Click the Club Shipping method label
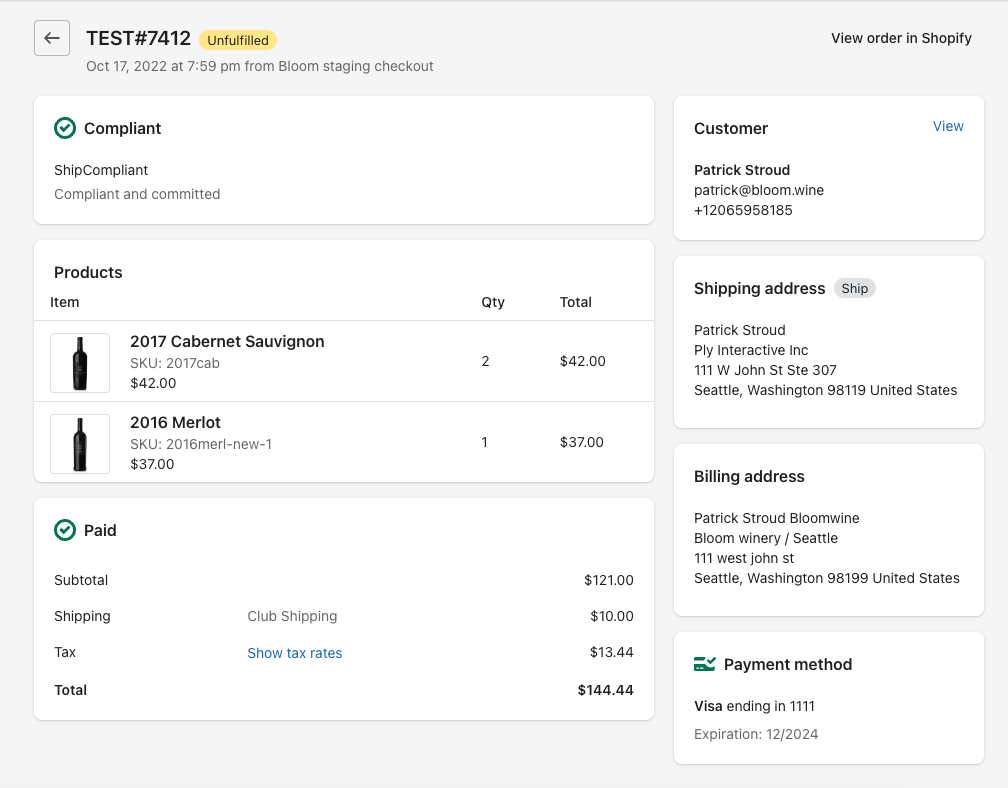Viewport: 1008px width, 788px height. pos(292,616)
